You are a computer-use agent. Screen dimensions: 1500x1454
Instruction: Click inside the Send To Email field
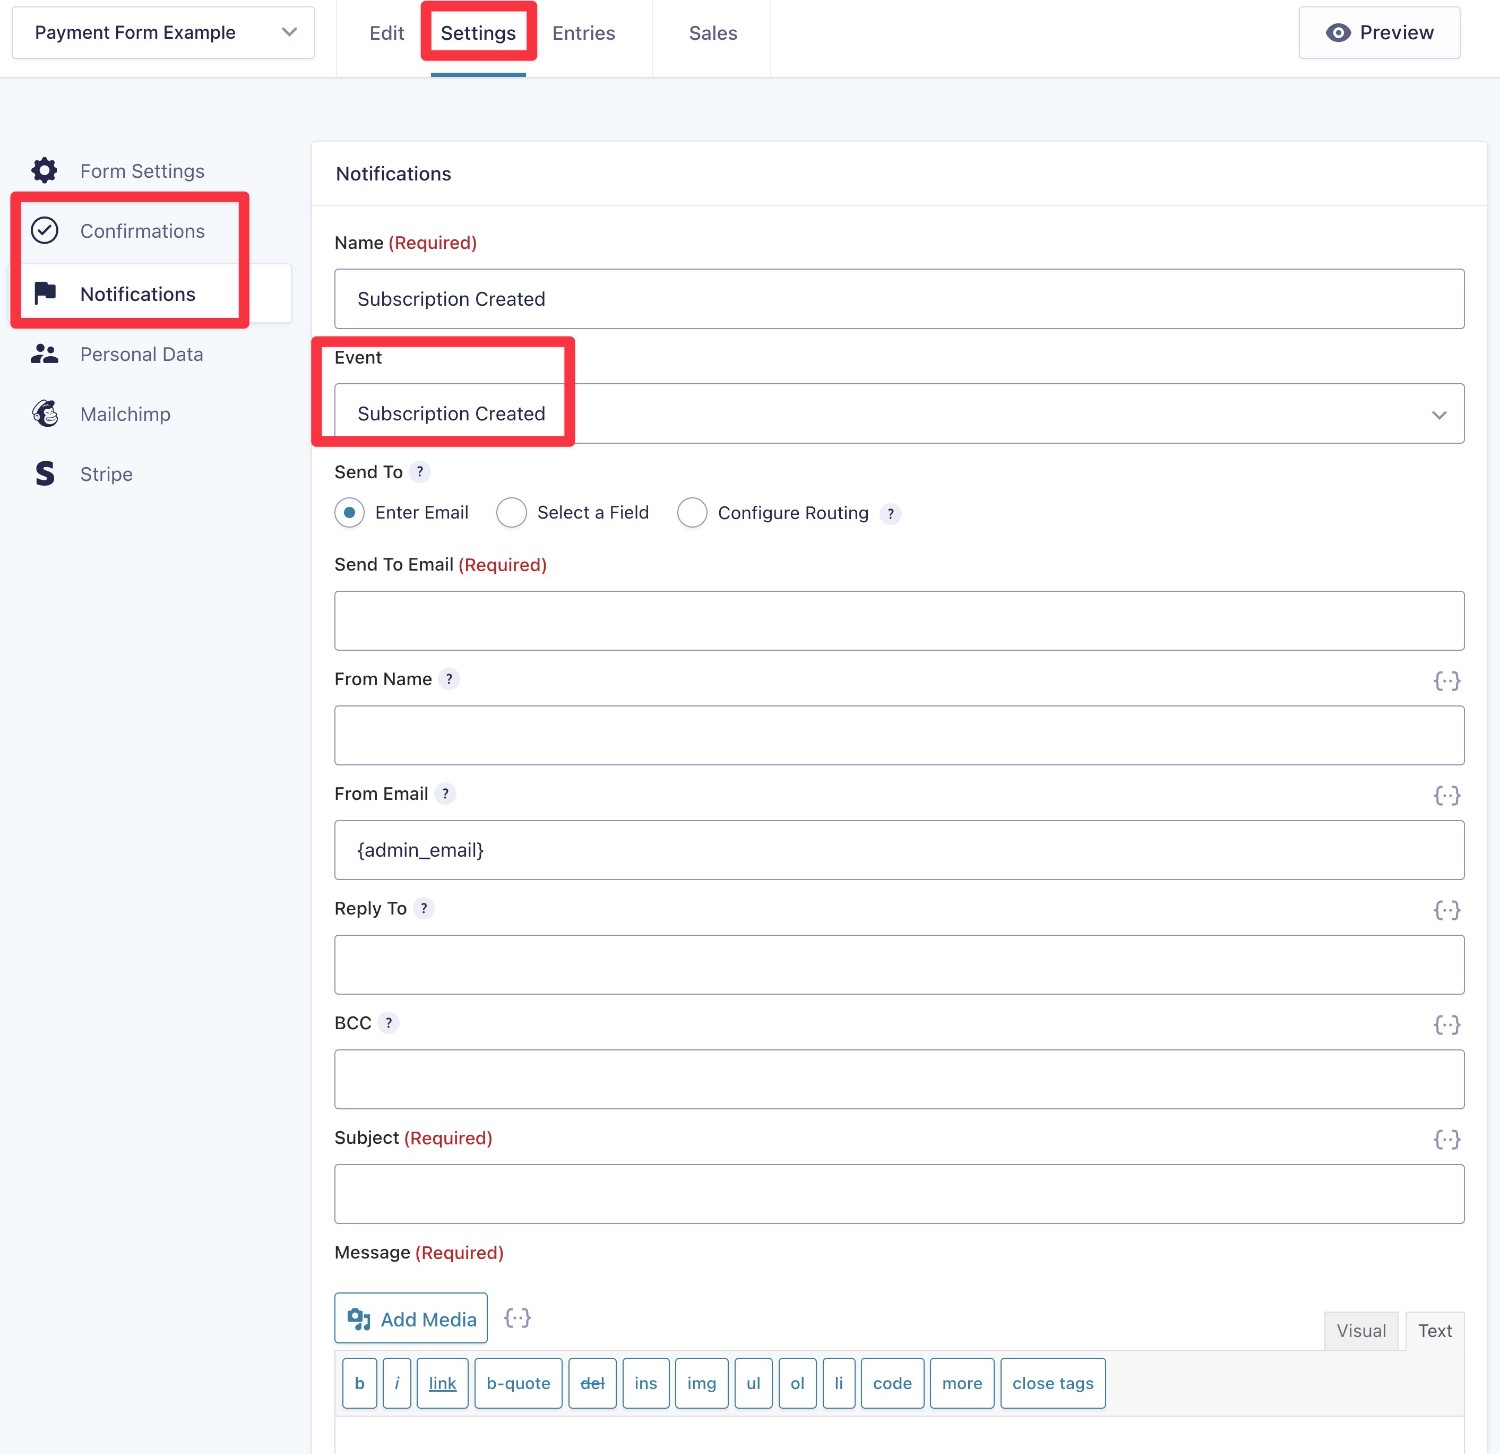898,620
